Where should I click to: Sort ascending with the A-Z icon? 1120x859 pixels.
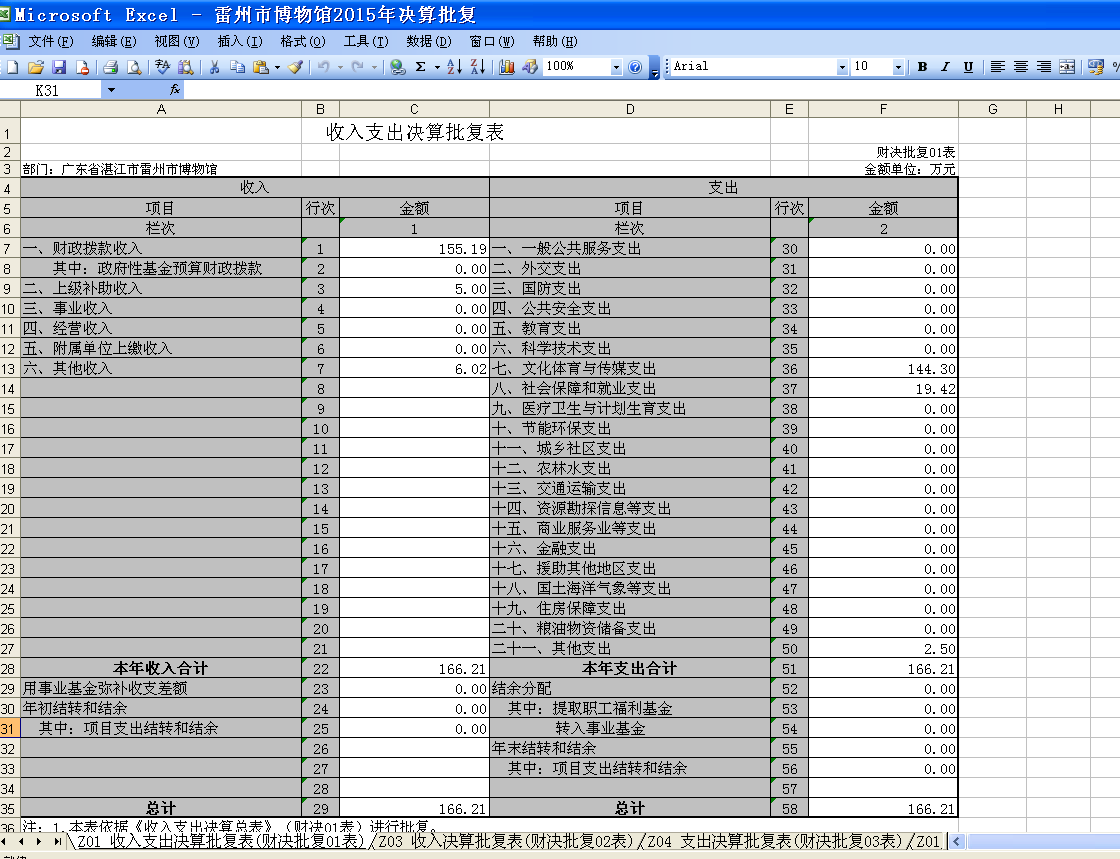454,67
